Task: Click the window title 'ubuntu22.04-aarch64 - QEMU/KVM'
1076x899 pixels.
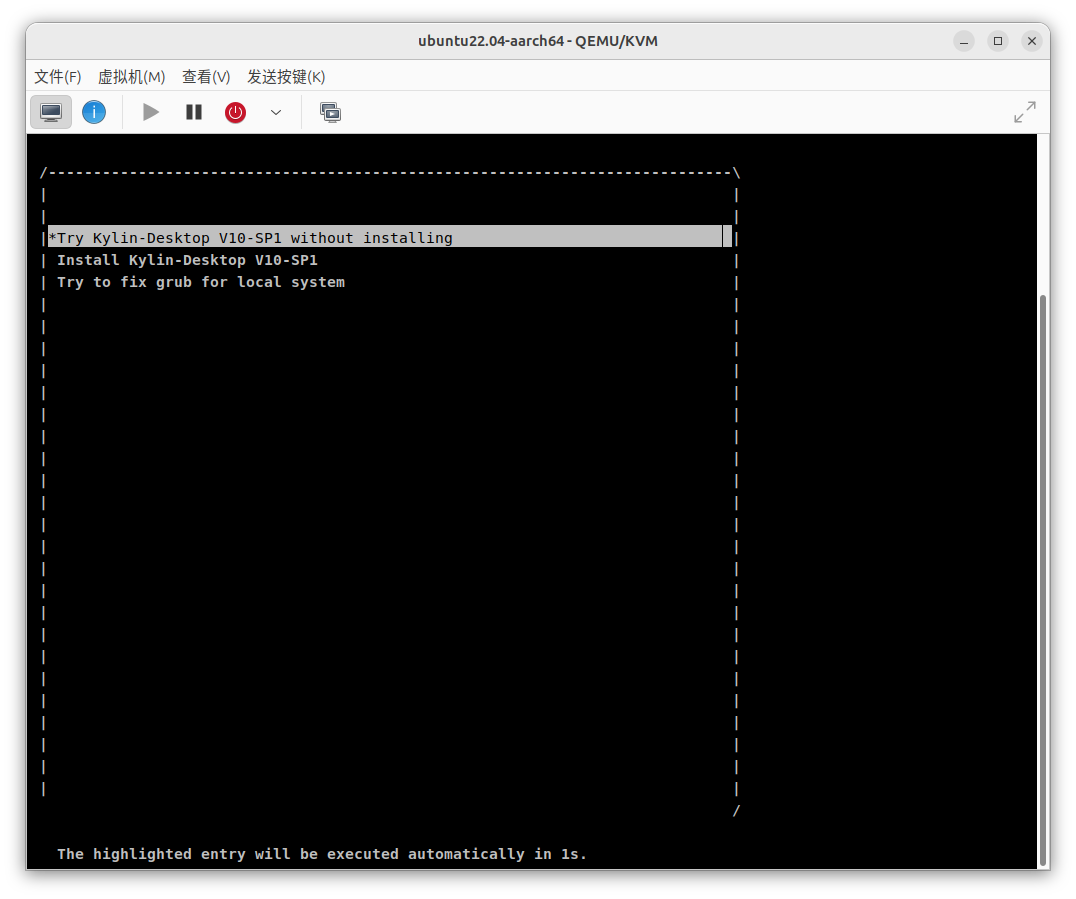Action: (538, 41)
